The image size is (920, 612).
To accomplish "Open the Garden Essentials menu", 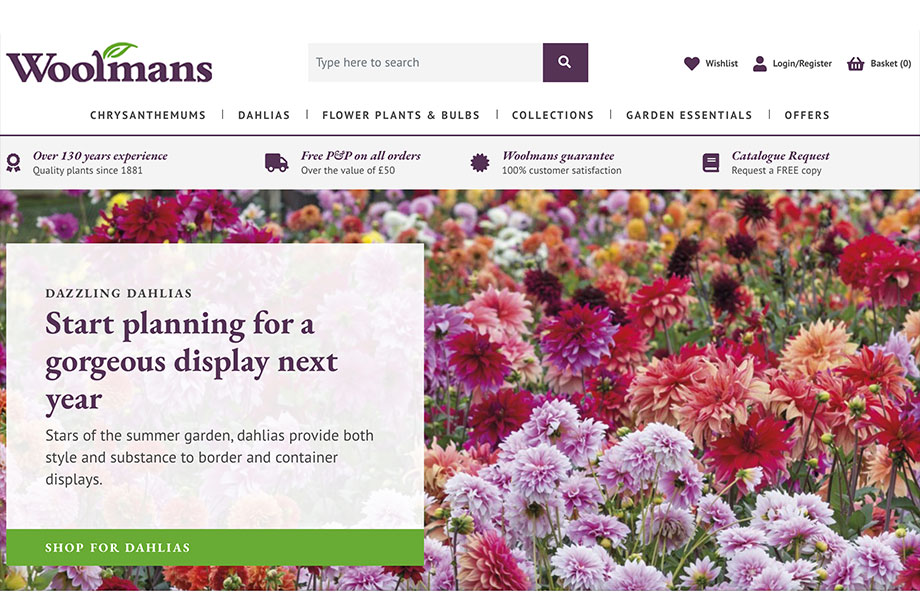I will point(689,115).
